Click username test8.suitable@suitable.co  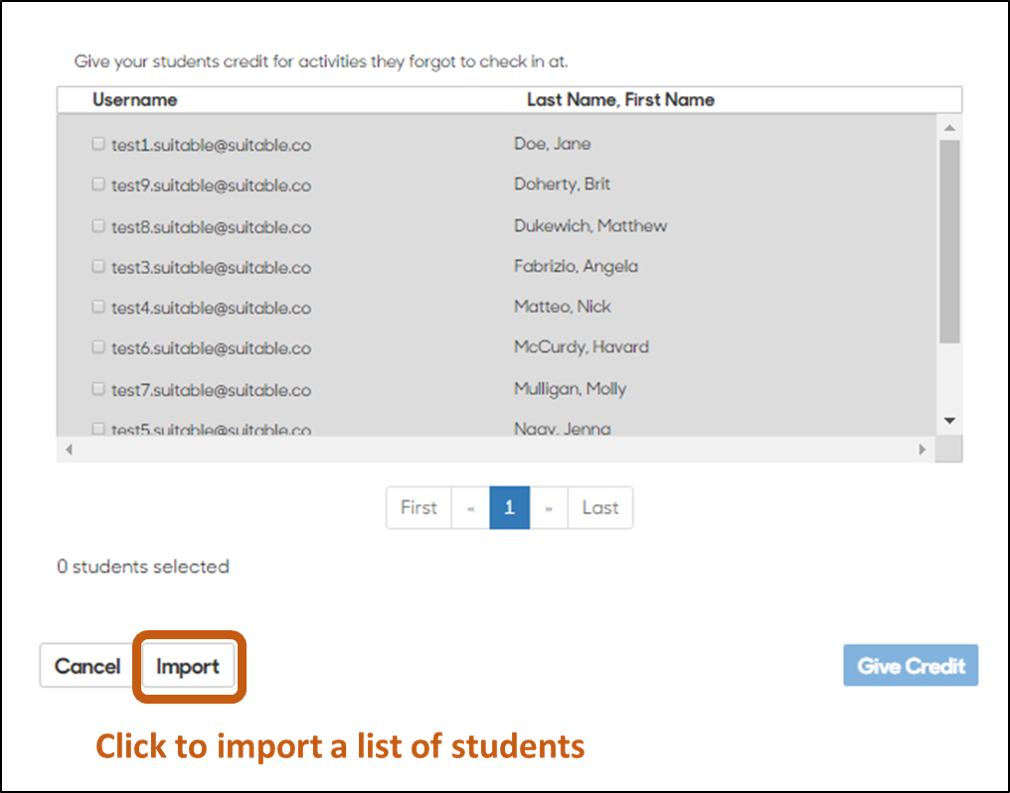[x=211, y=227]
